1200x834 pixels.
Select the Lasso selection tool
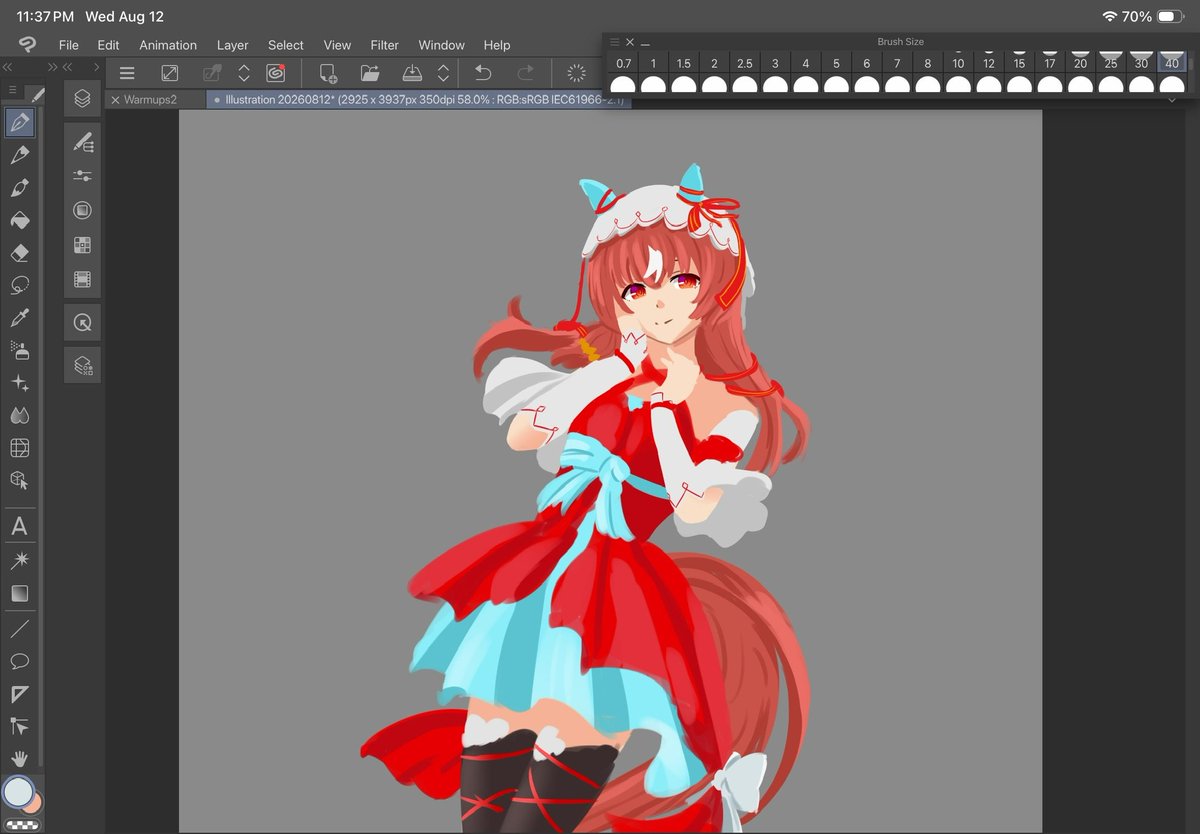pos(19,285)
